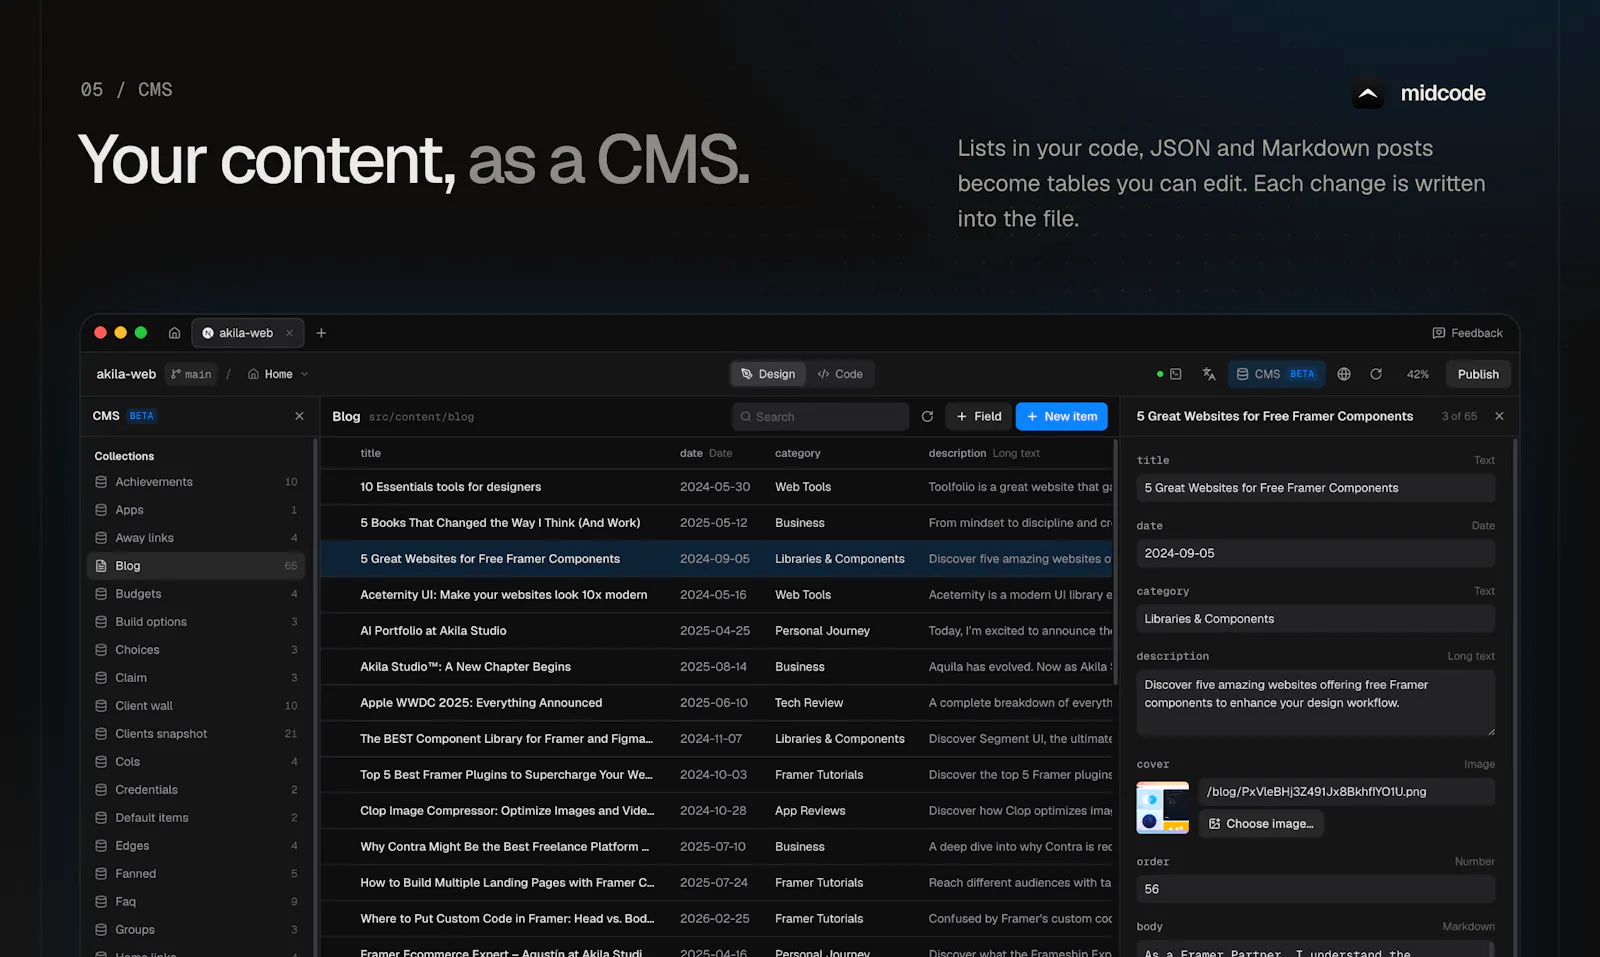The image size is (1600, 957).
Task: Open the Away links collection
Action: coord(196,538)
